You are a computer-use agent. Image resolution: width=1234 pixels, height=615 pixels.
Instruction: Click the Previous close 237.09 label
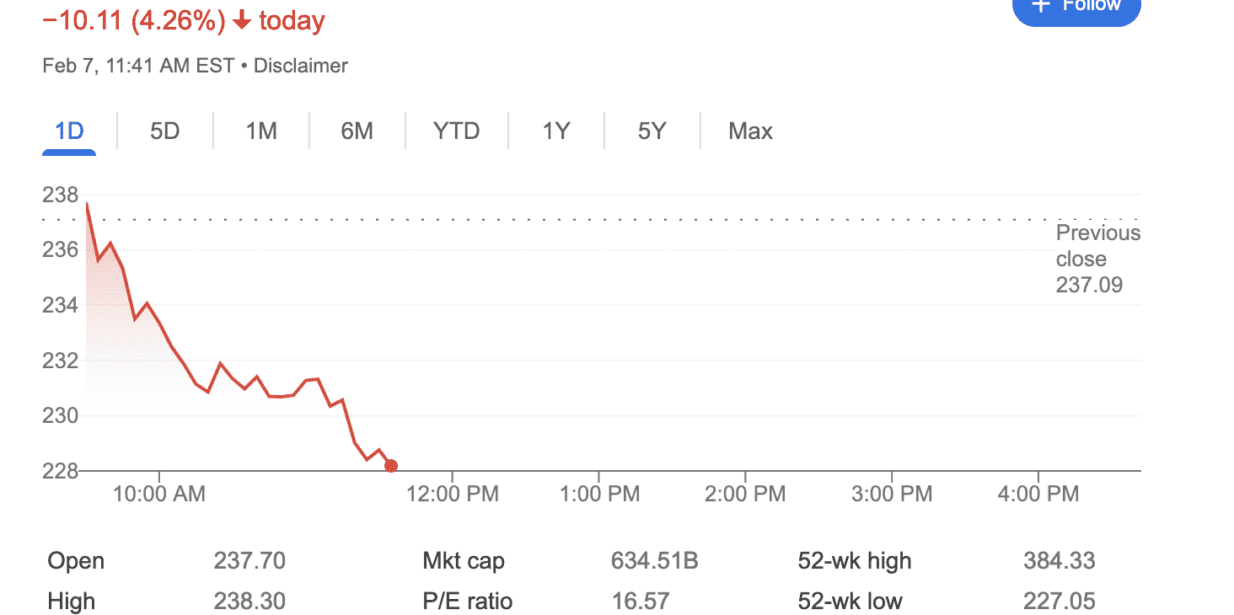click(1097, 259)
